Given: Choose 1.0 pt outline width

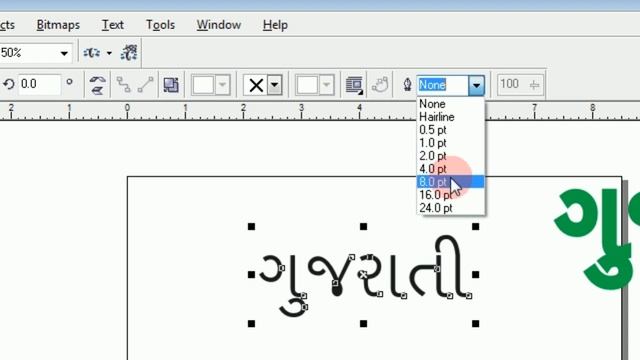Looking at the screenshot, I should pos(451,143).
